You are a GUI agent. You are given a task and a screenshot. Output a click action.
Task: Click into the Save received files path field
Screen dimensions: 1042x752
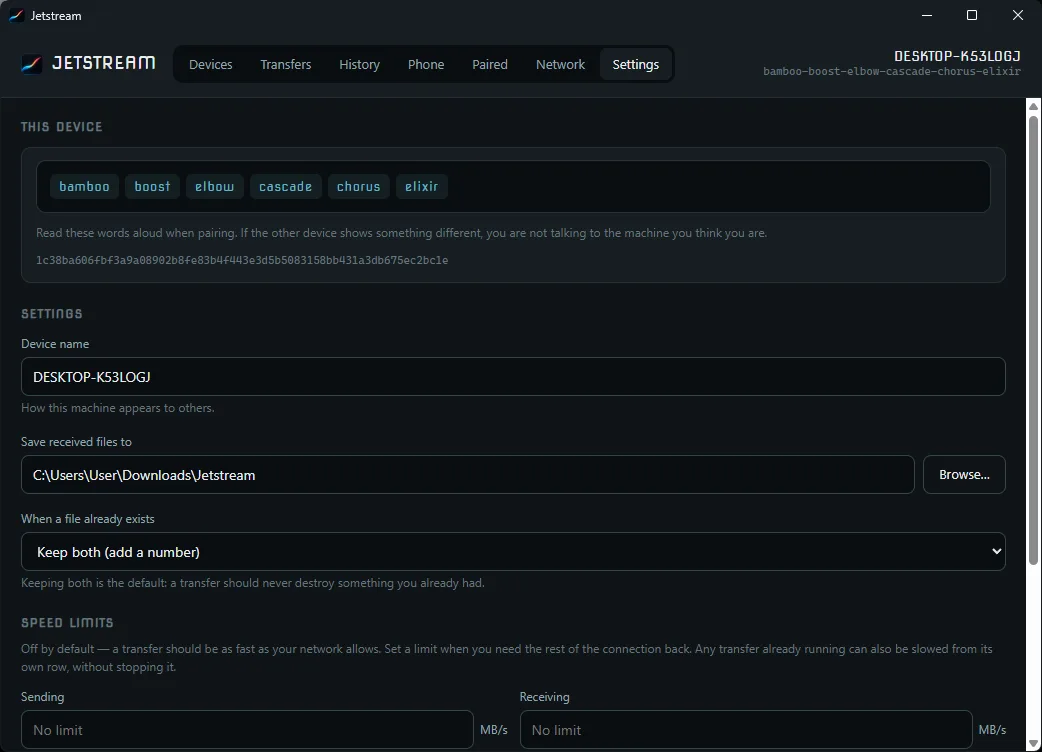(468, 474)
